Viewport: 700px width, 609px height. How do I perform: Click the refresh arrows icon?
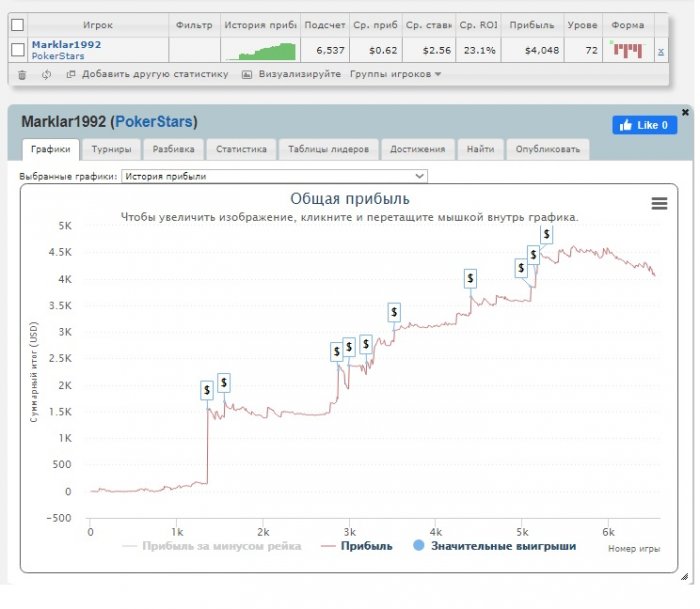pos(46,75)
